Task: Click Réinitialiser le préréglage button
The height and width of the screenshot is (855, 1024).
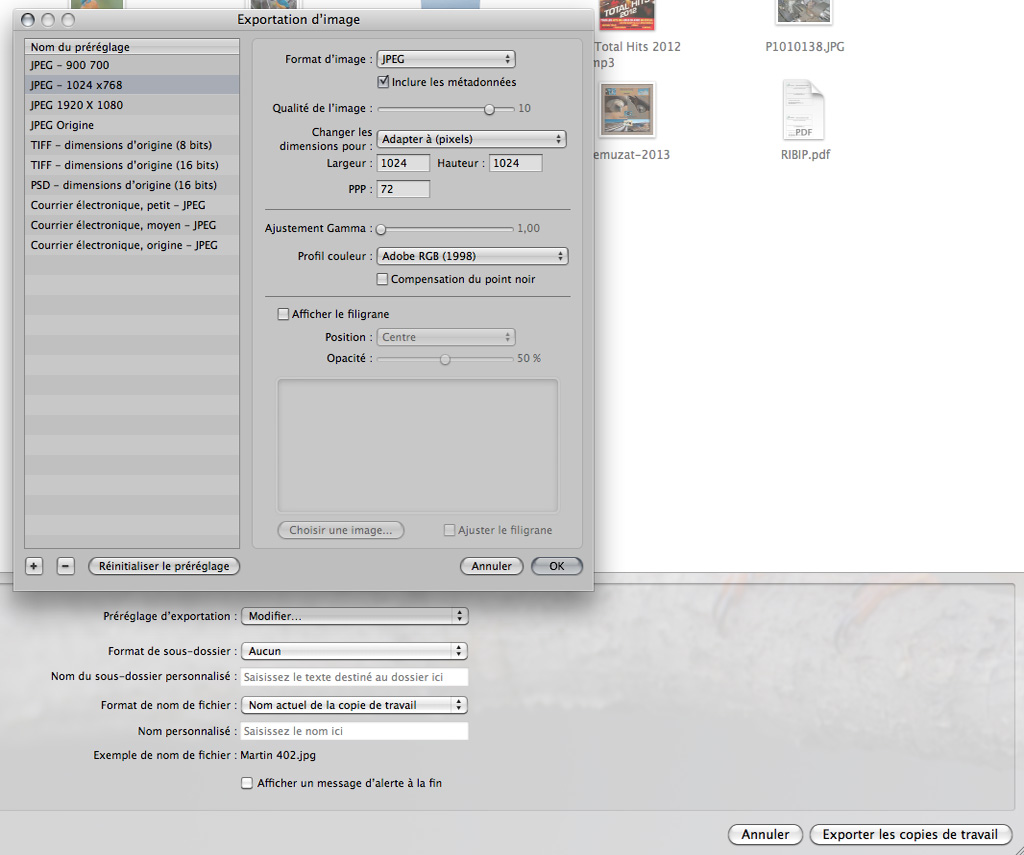Action: [164, 566]
